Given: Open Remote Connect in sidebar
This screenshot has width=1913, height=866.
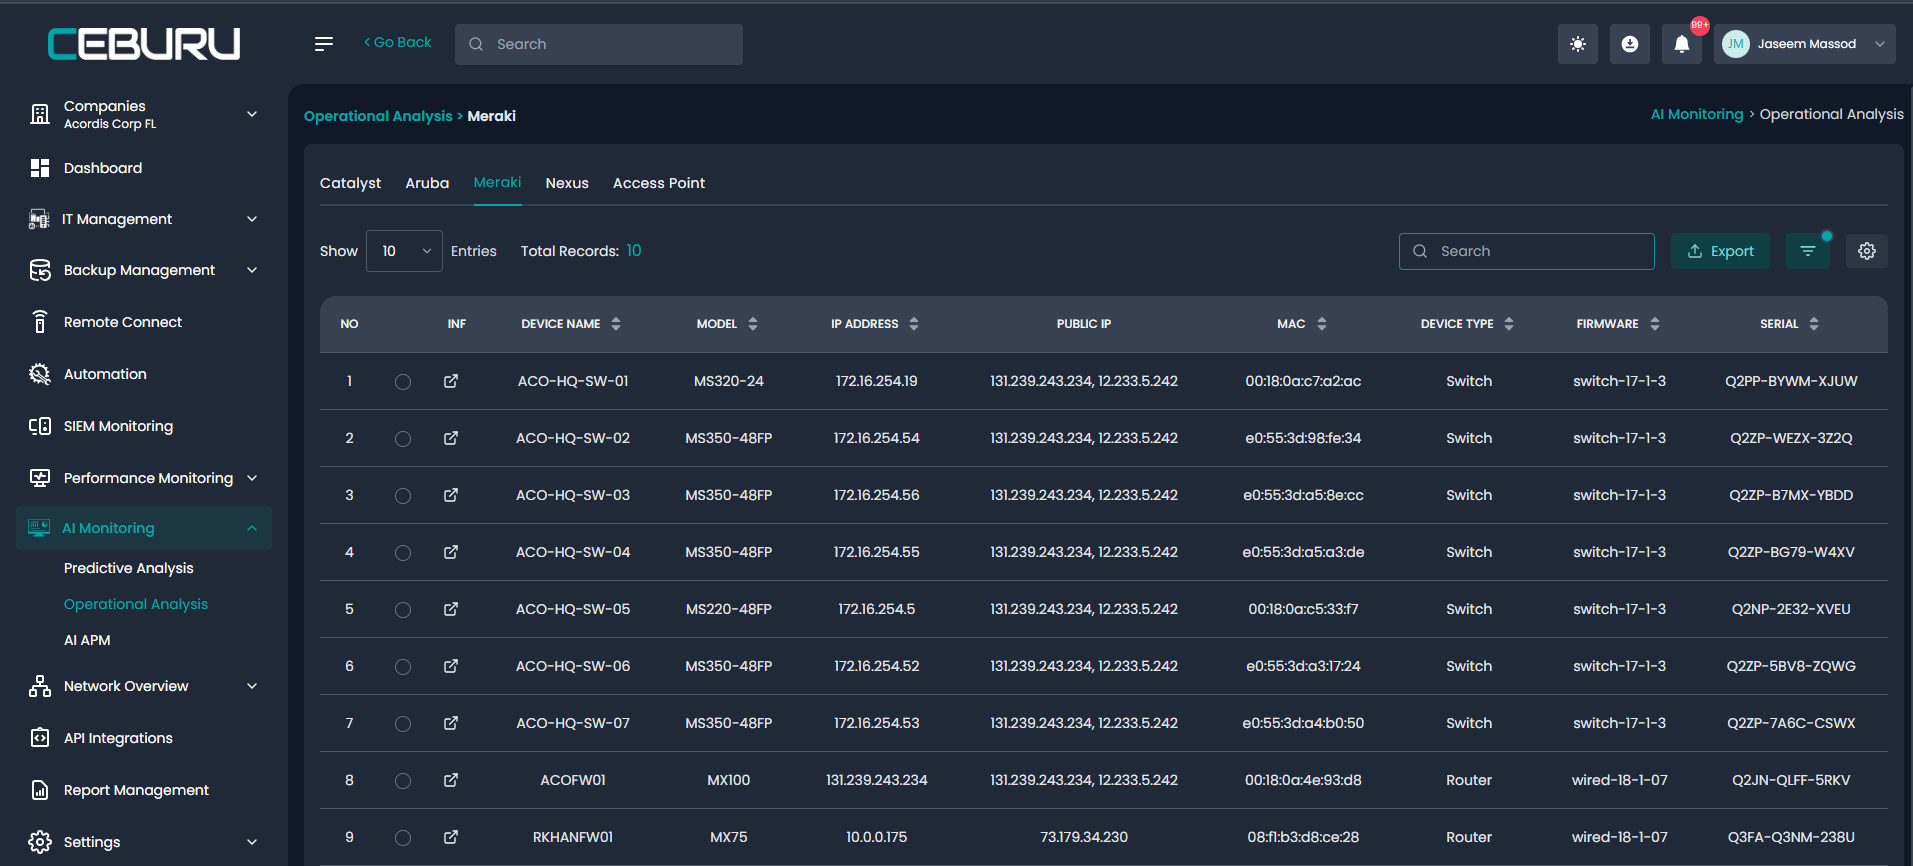Looking at the screenshot, I should coord(123,322).
